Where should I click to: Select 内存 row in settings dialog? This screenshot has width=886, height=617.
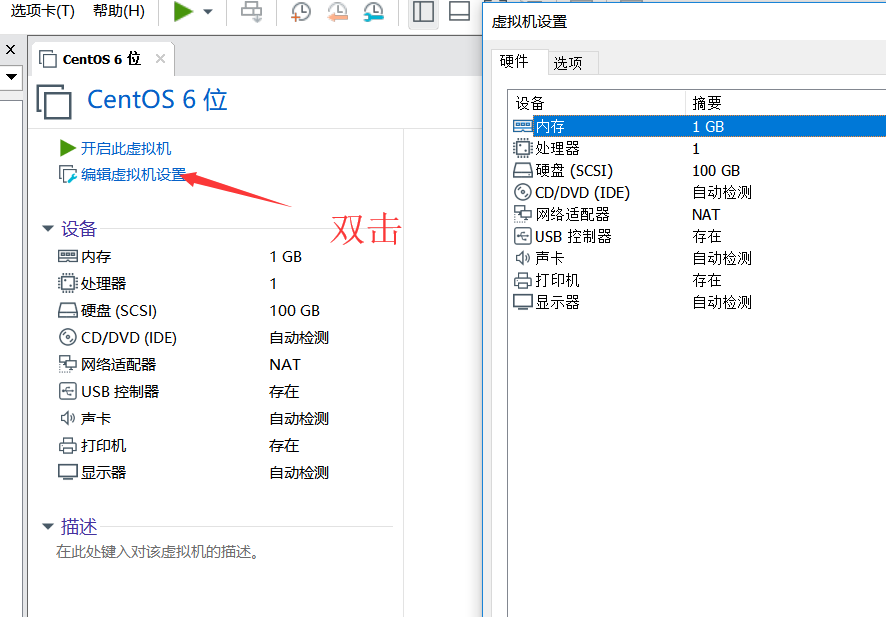tap(698, 126)
